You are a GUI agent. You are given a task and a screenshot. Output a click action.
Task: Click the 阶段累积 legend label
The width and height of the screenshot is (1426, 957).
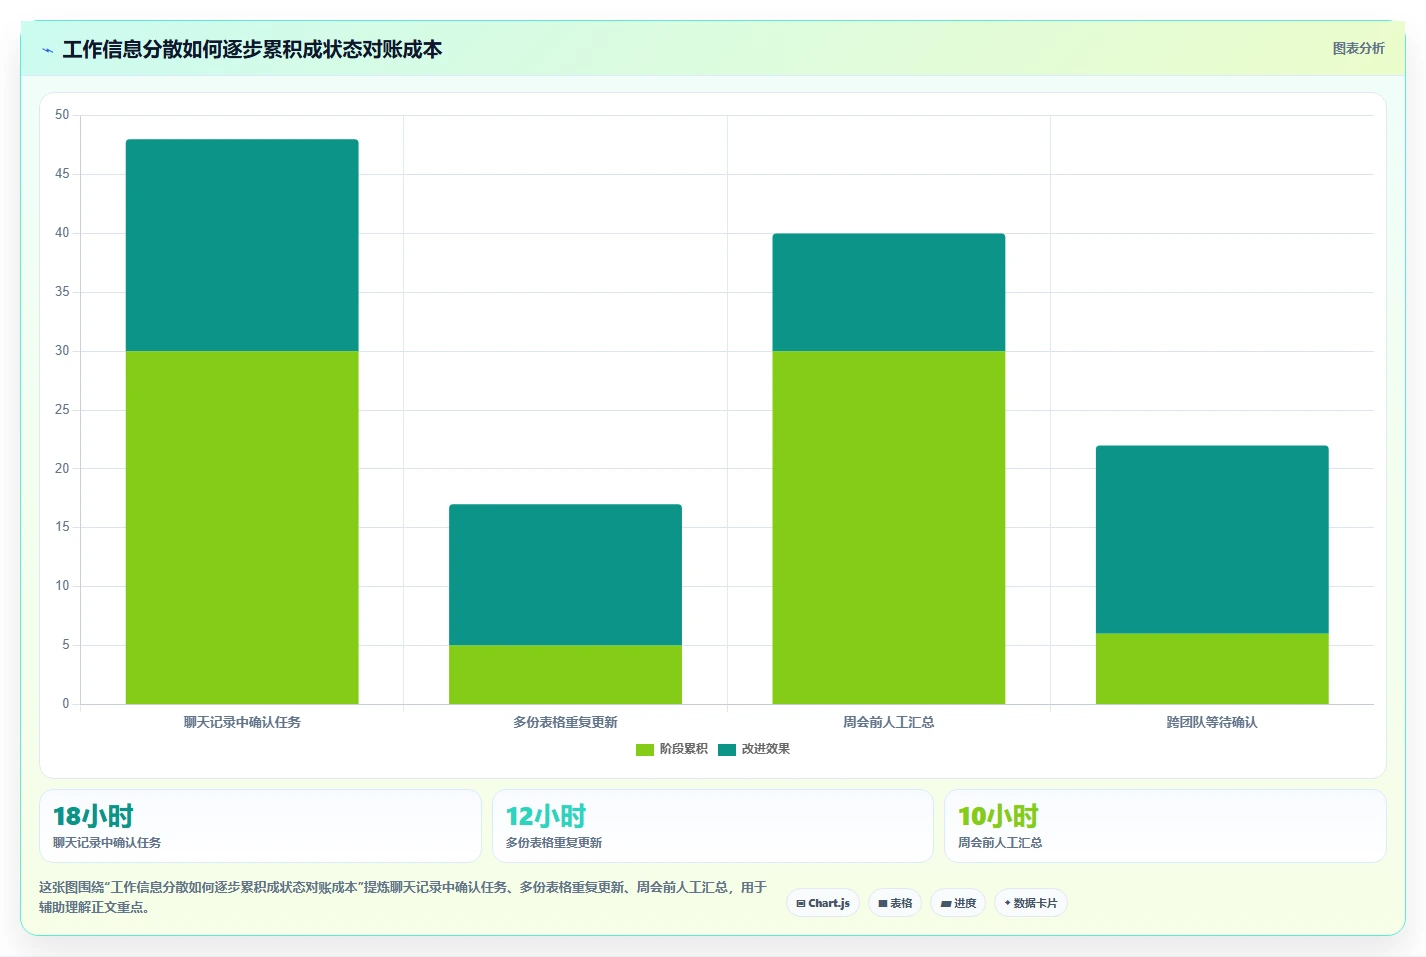pos(684,749)
